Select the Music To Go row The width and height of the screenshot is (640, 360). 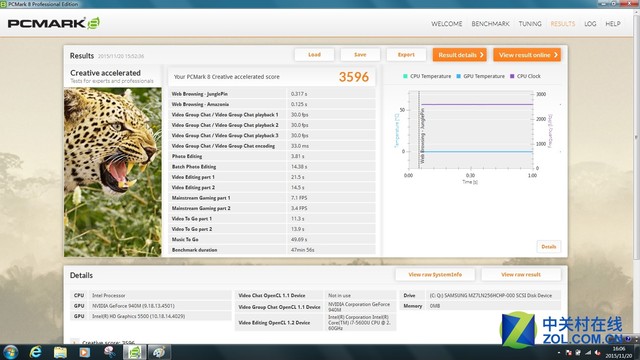click(272, 240)
